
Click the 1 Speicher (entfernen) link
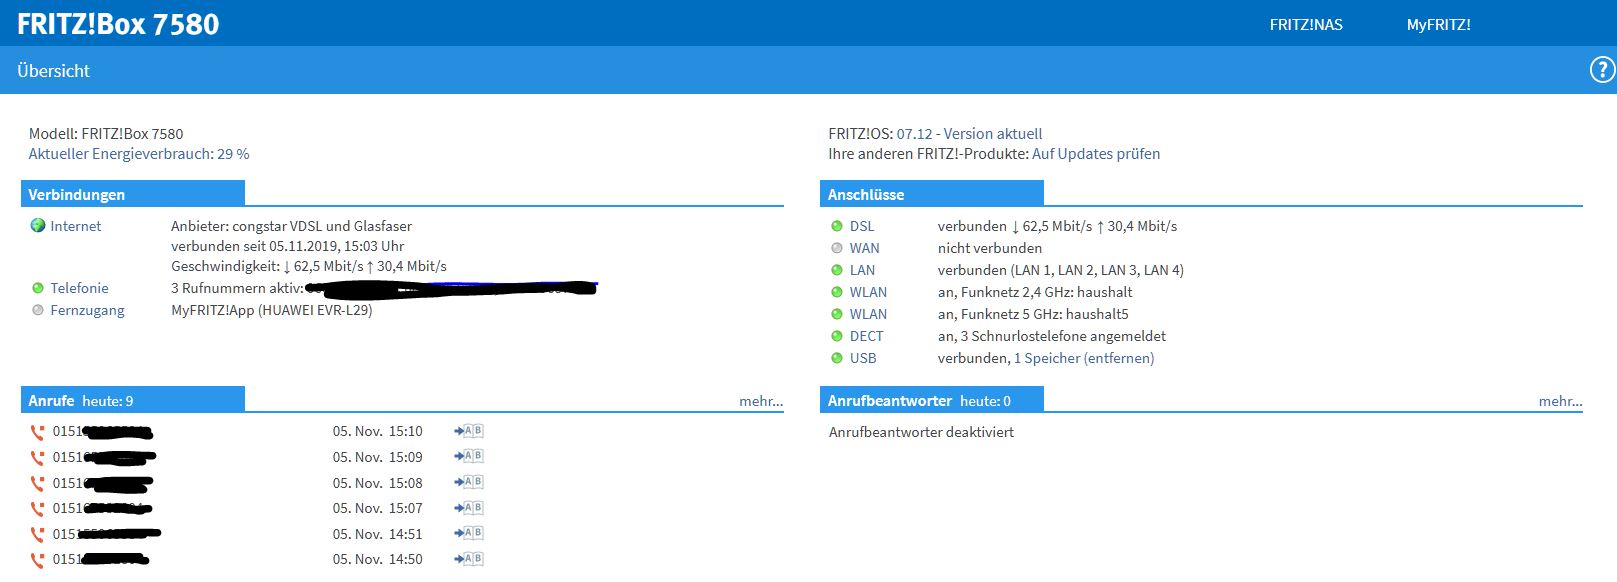(x=1084, y=358)
